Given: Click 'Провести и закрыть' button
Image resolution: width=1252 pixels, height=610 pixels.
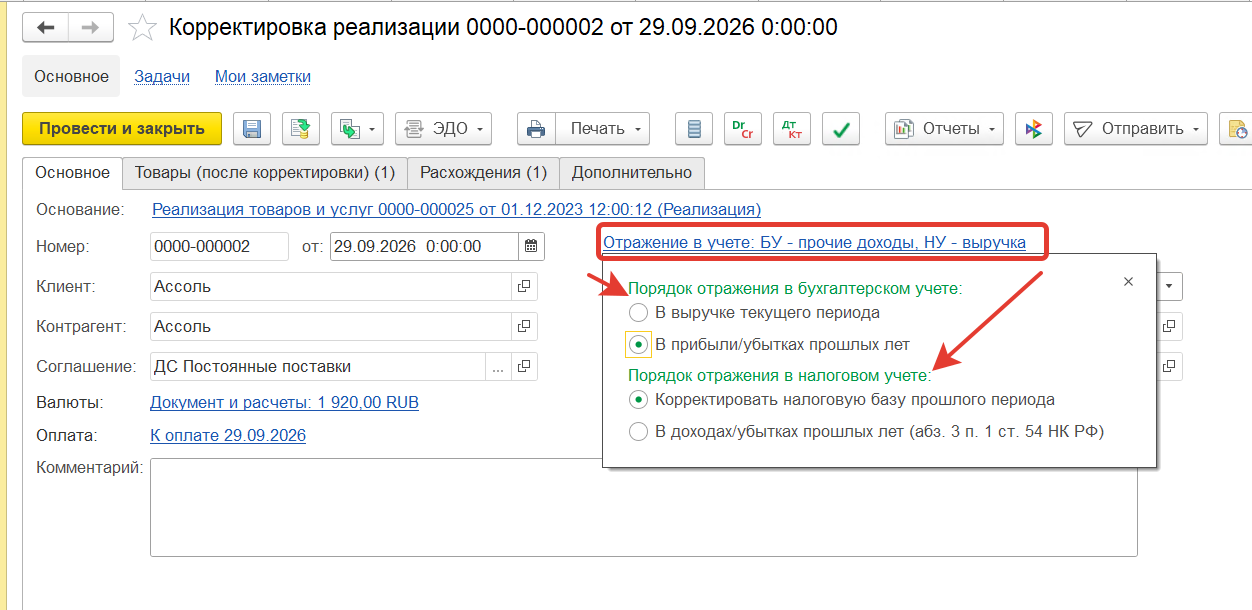Looking at the screenshot, I should [x=122, y=128].
